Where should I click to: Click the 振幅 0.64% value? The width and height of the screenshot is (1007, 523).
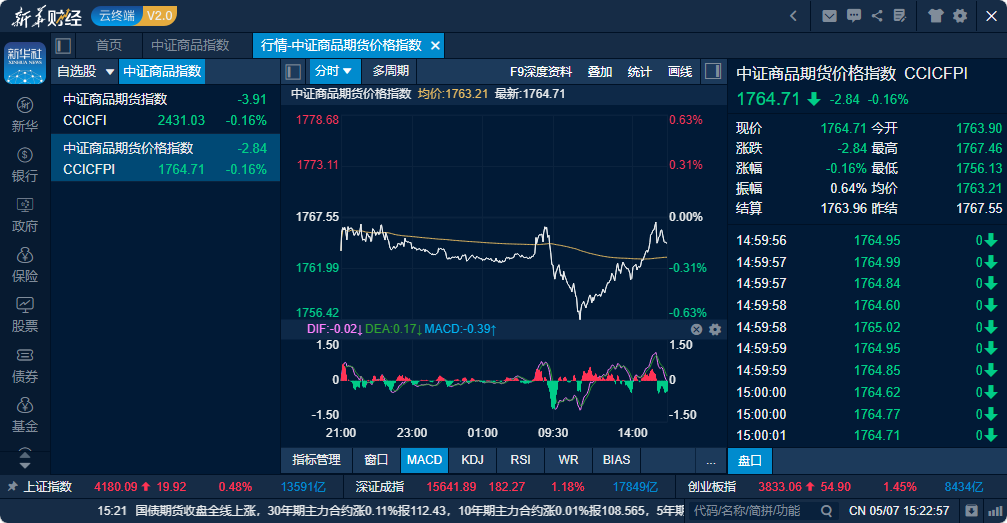tap(848, 188)
